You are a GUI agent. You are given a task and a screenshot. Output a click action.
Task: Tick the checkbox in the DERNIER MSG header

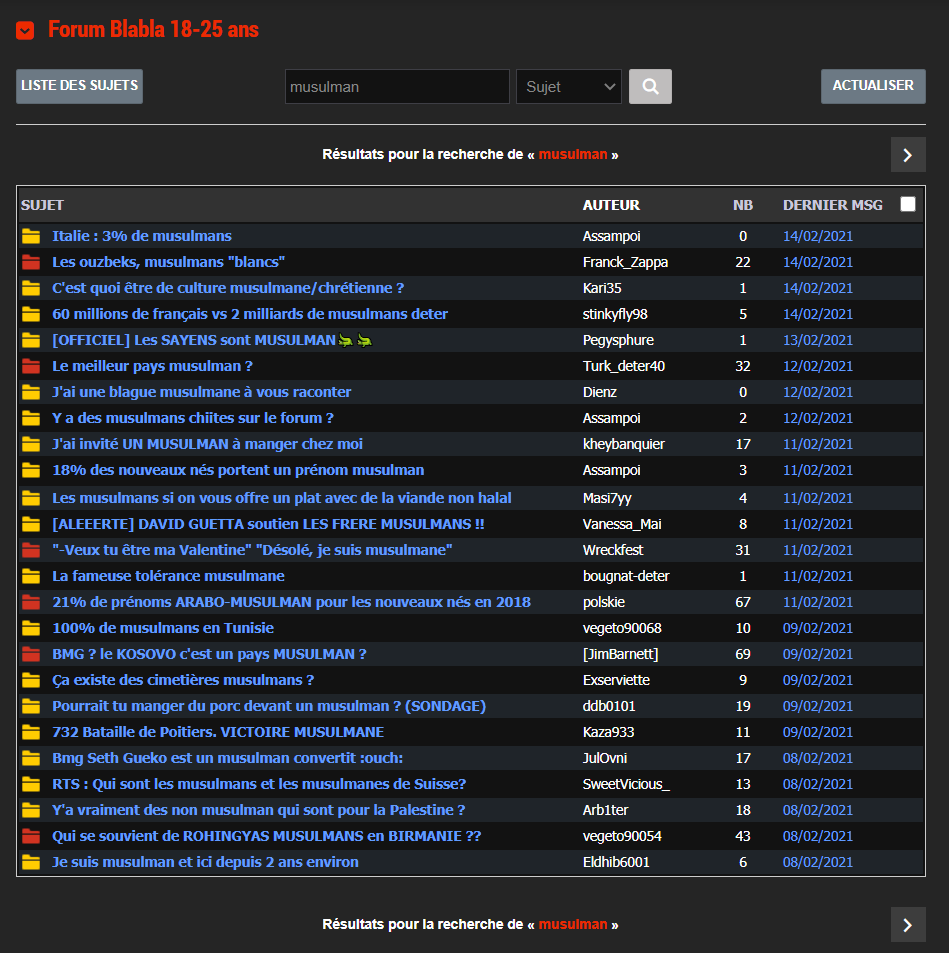tap(907, 204)
